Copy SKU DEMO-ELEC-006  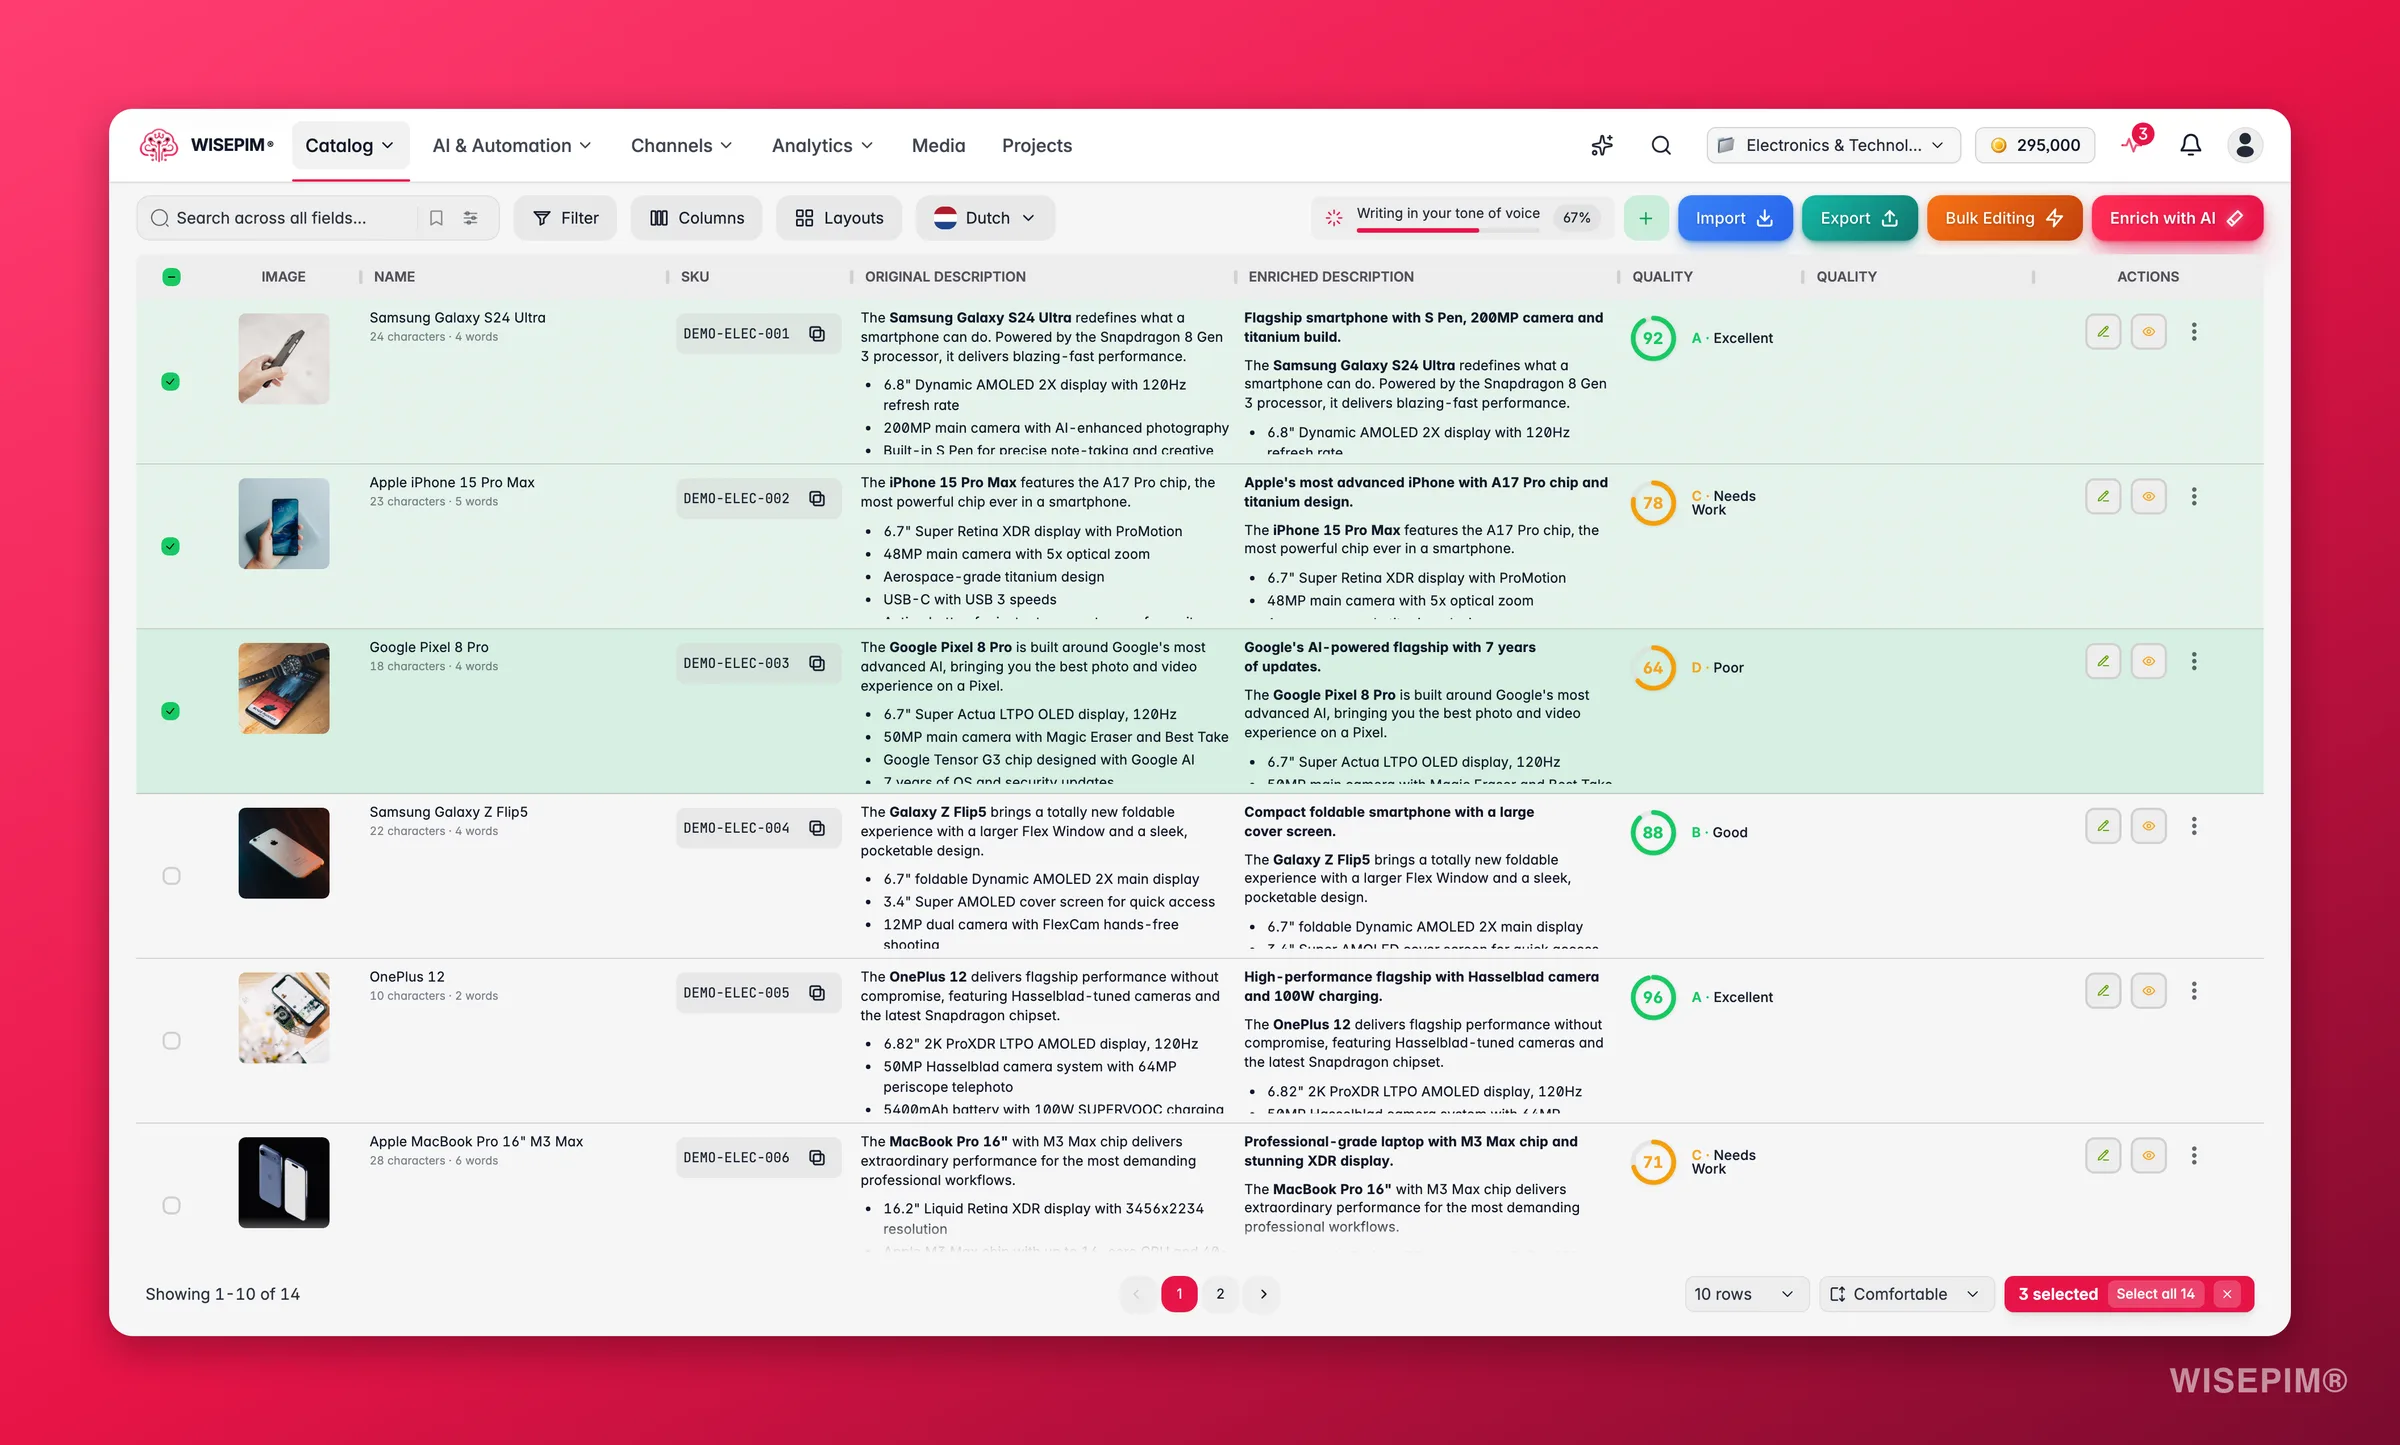pos(817,1158)
